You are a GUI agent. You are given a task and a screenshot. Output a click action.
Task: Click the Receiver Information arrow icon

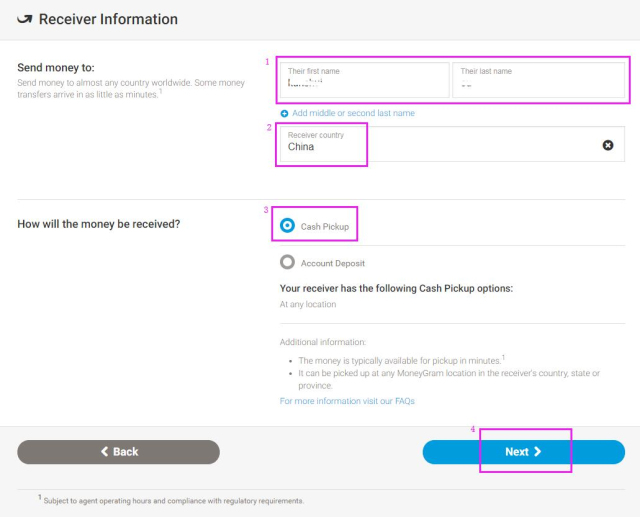(24, 20)
